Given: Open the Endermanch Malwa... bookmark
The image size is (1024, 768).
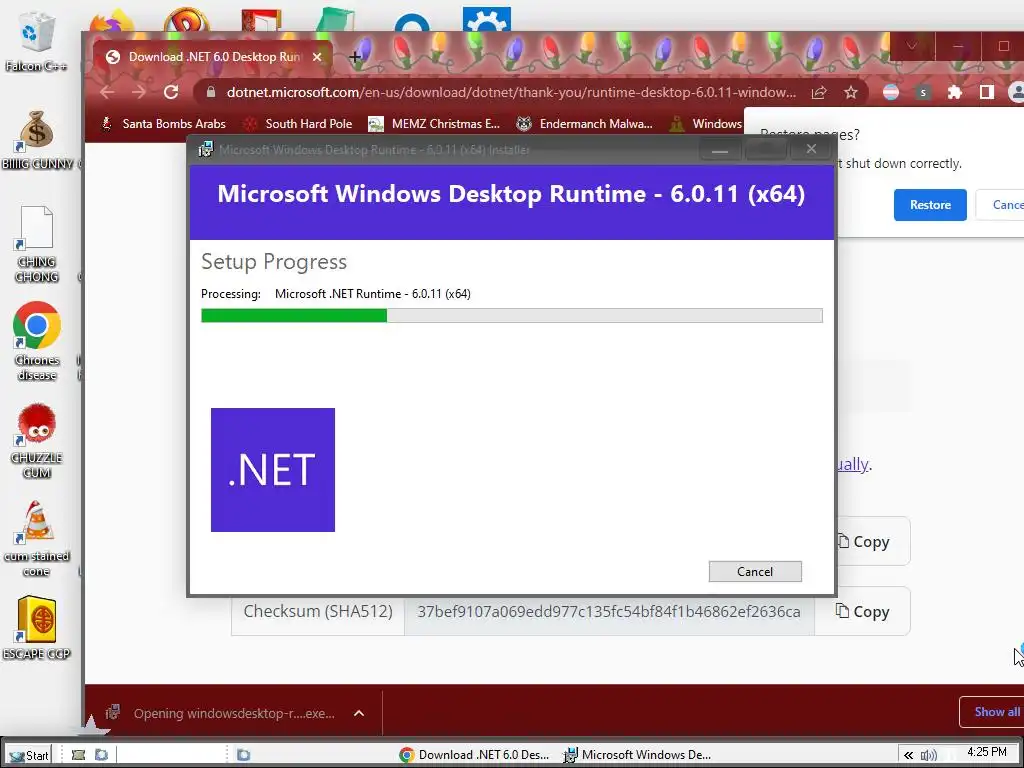Looking at the screenshot, I should [x=584, y=123].
